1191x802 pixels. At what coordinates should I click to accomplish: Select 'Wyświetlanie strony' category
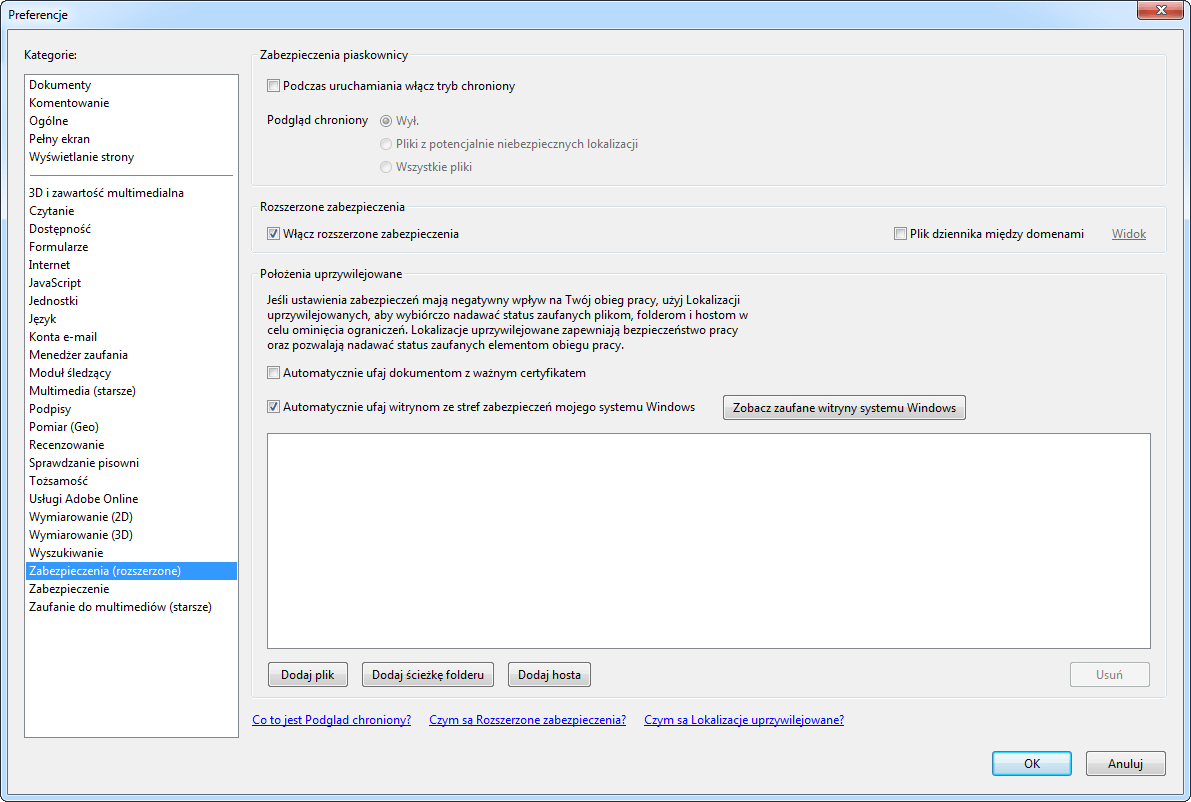click(131, 157)
